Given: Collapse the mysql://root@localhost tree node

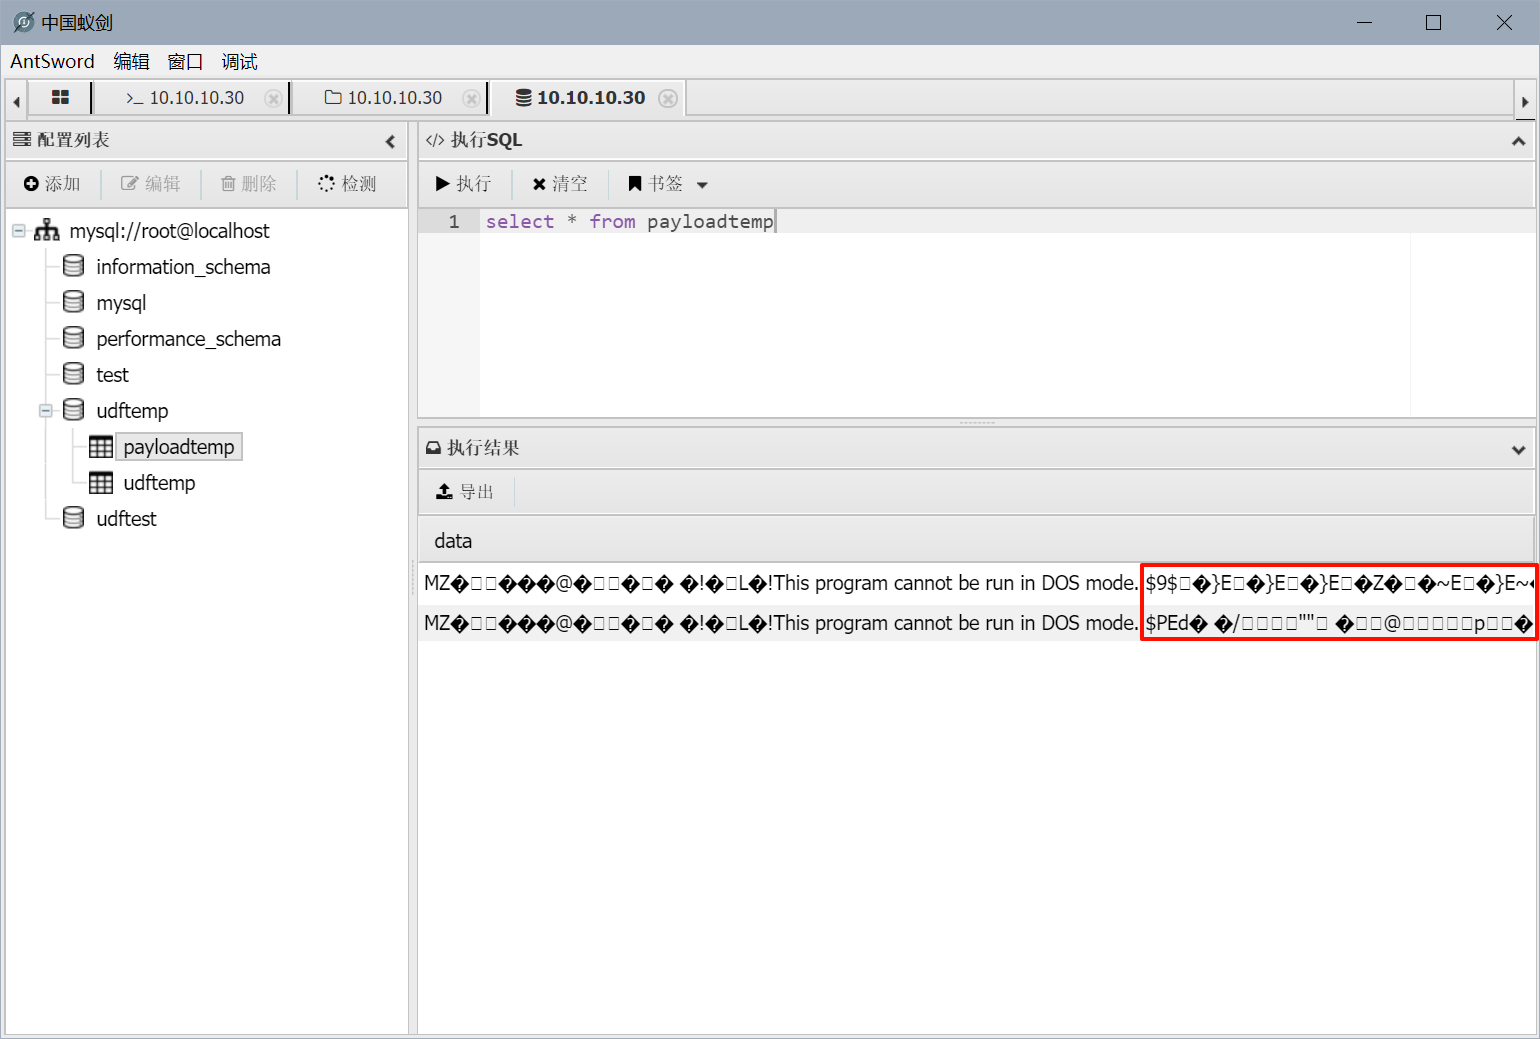Looking at the screenshot, I should pos(19,231).
